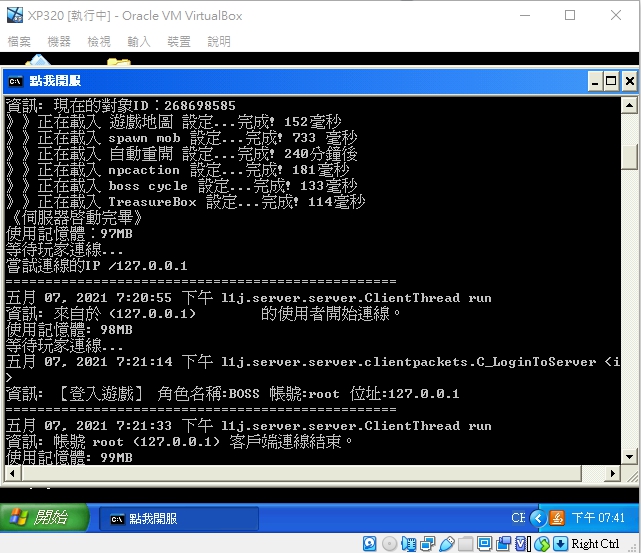
Task: Click the shared folders status icon
Action: point(465,544)
